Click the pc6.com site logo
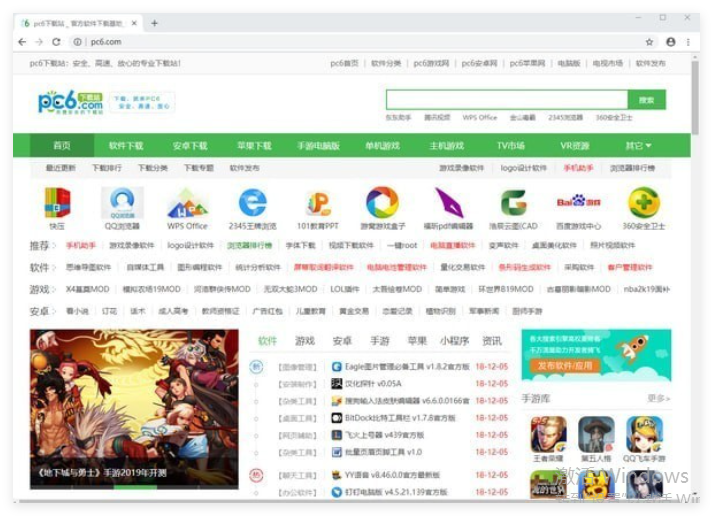The width and height of the screenshot is (713, 516). coord(70,102)
